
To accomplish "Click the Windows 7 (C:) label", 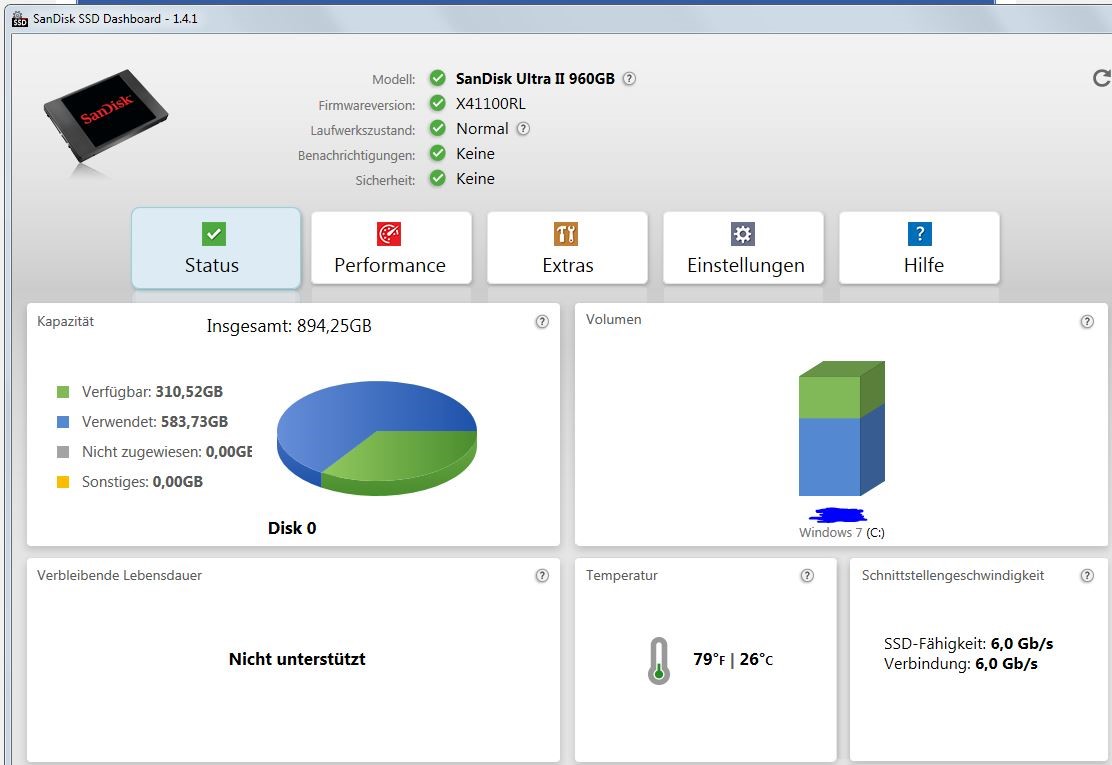I will [x=842, y=532].
